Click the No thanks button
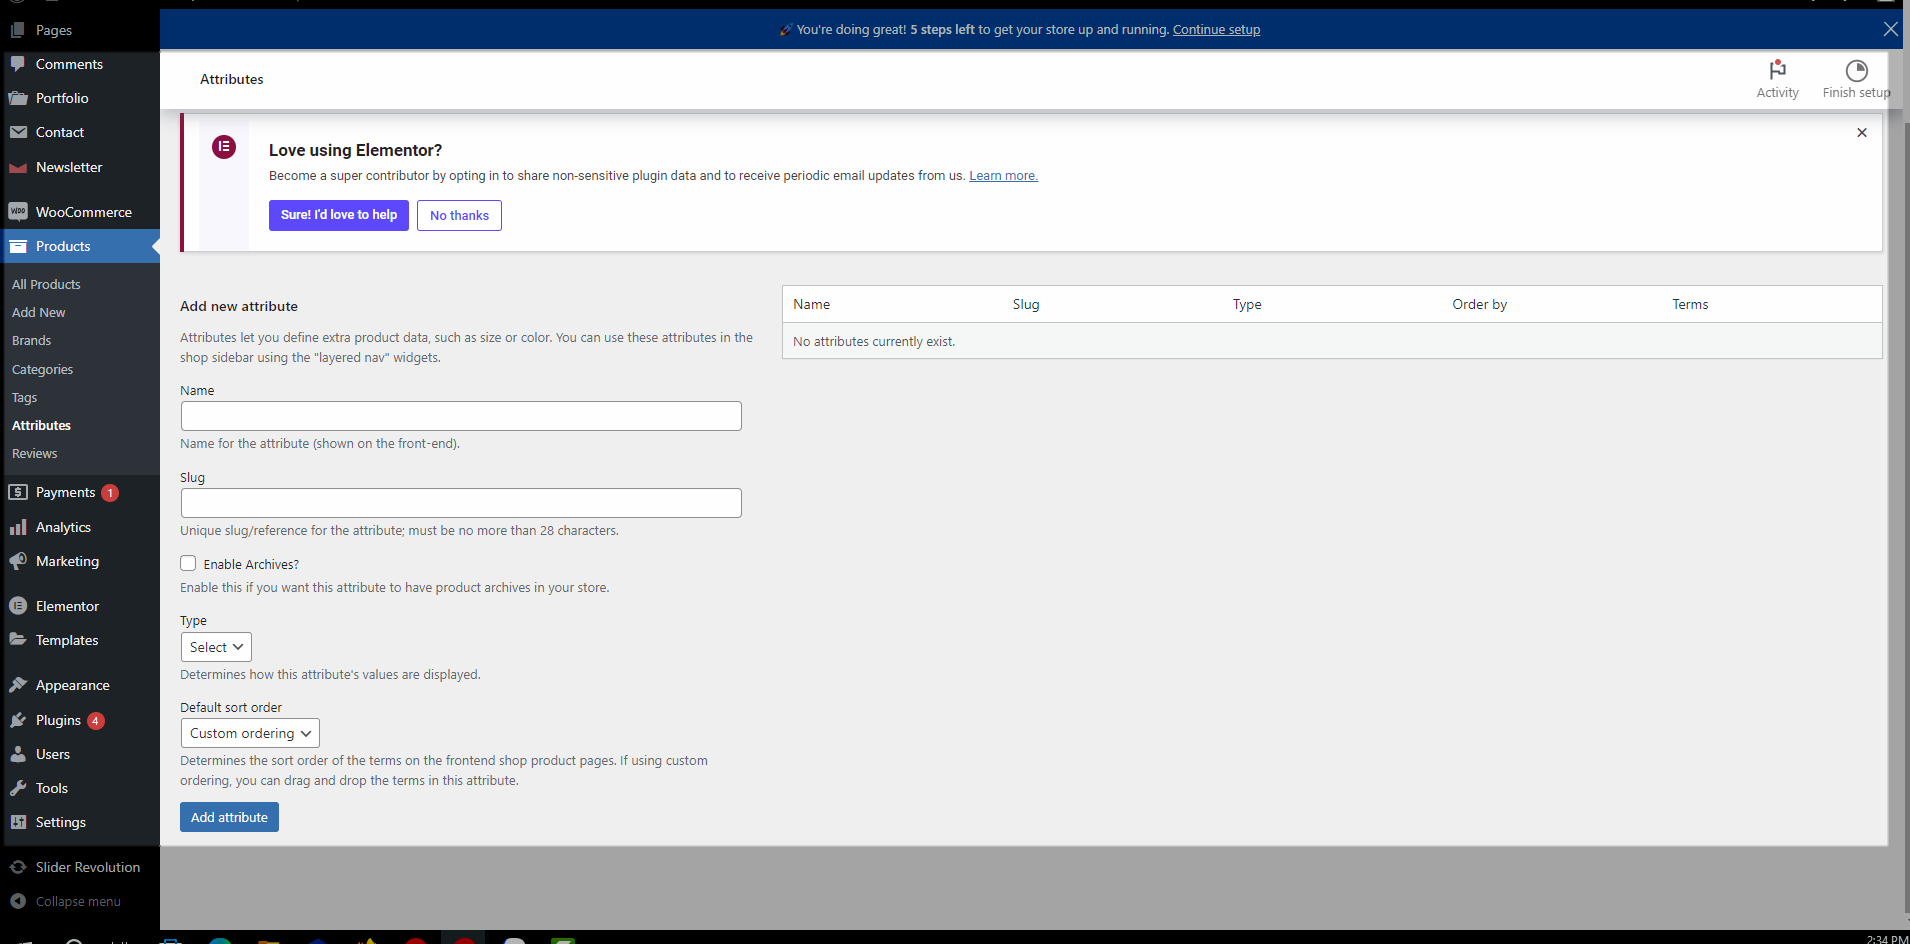 click(459, 215)
